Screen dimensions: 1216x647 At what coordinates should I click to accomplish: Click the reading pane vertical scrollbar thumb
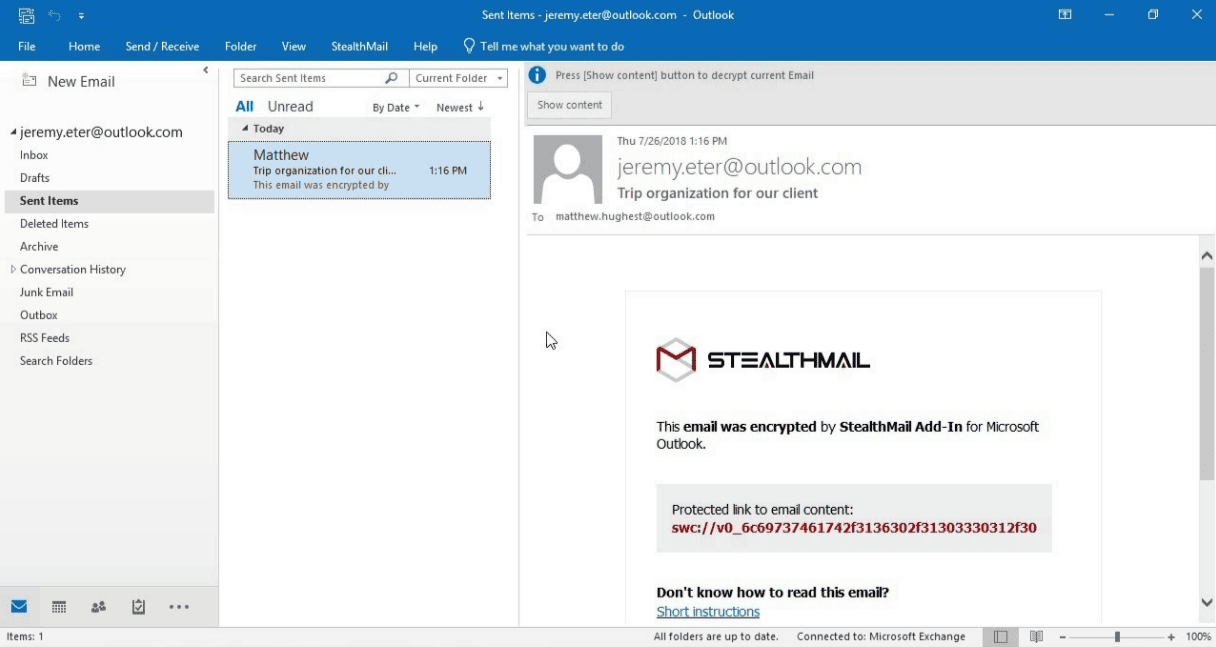pos(1206,374)
